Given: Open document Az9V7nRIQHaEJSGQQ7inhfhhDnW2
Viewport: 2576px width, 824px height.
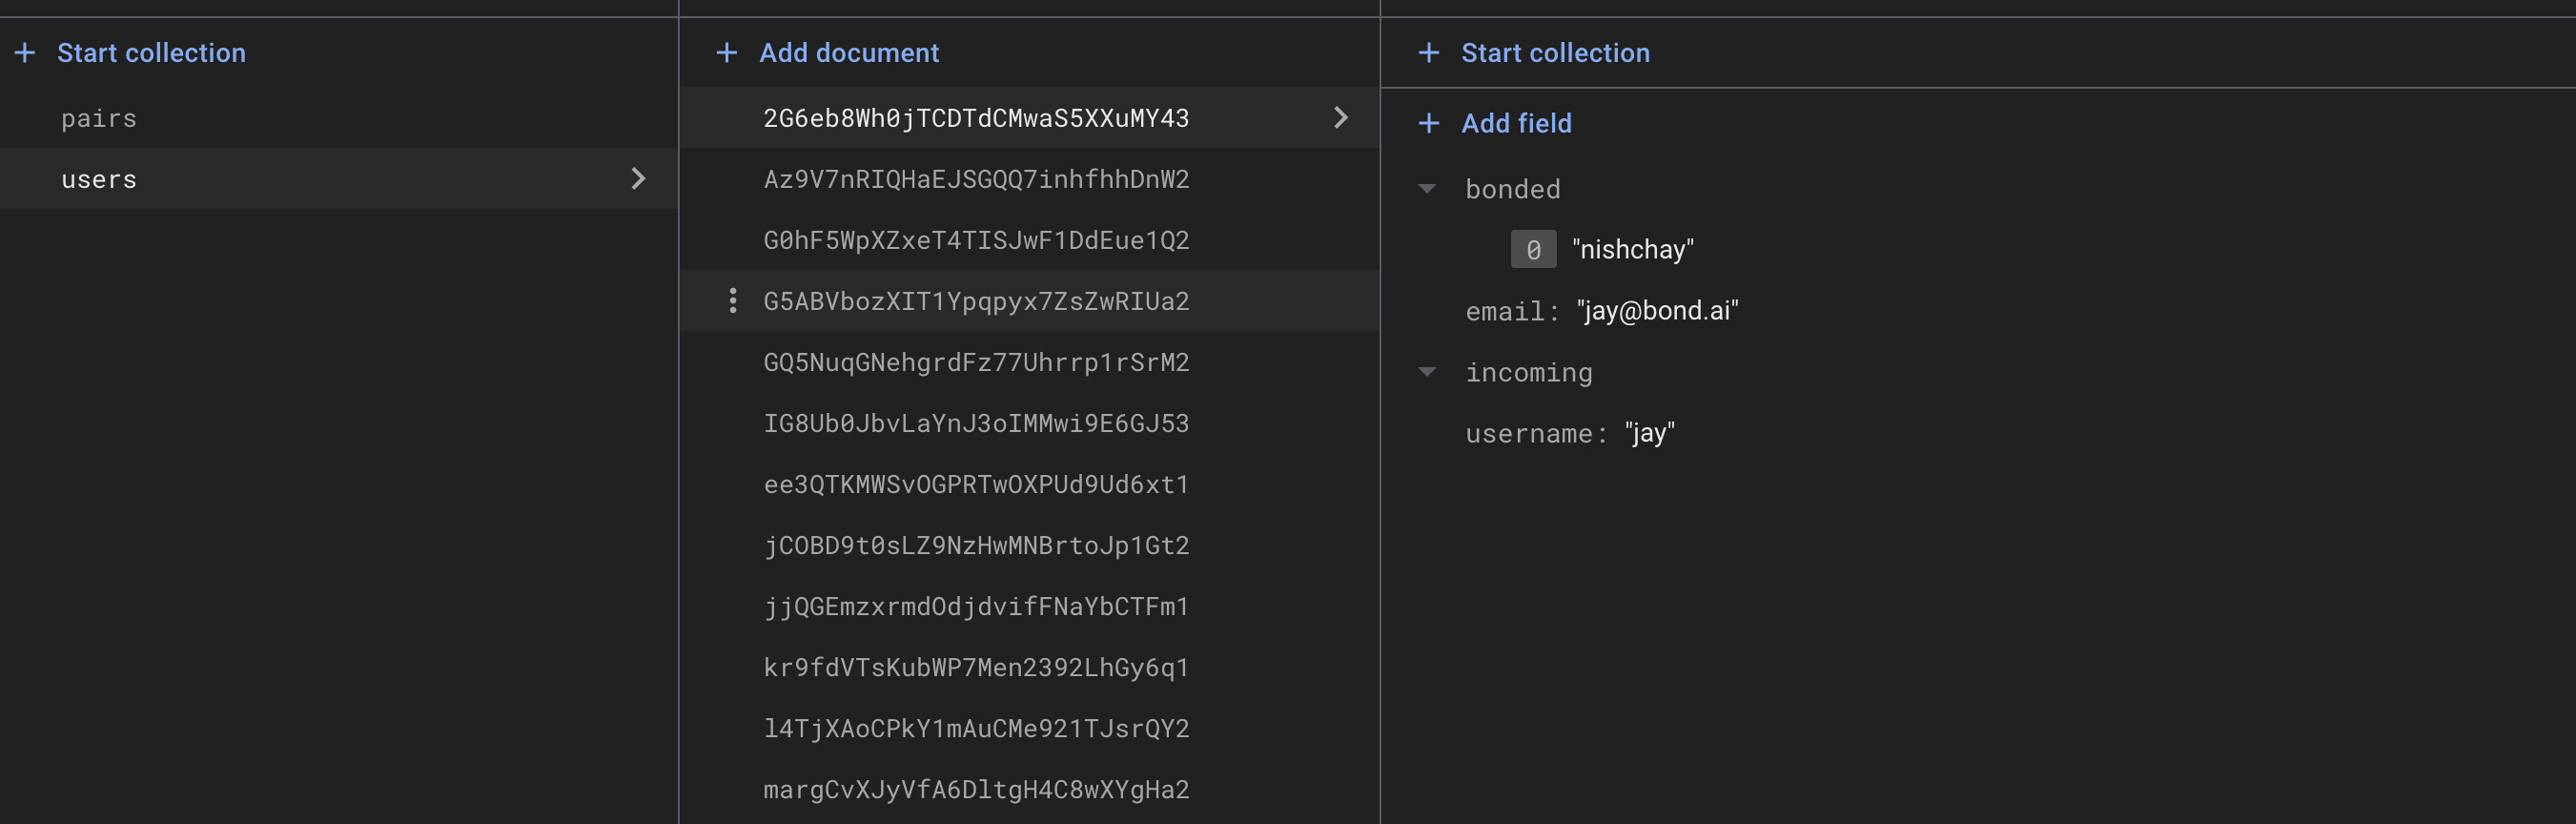Looking at the screenshot, I should [x=975, y=180].
